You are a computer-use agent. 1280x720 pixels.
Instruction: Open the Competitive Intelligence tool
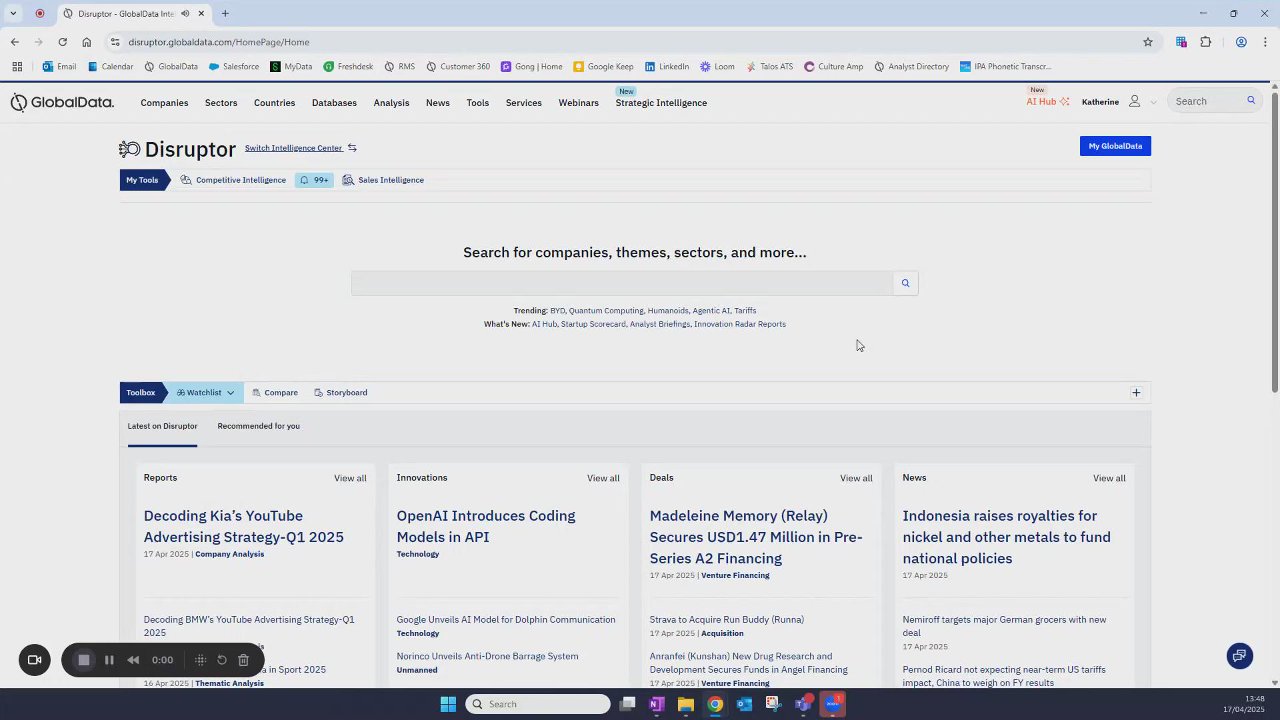tap(233, 180)
